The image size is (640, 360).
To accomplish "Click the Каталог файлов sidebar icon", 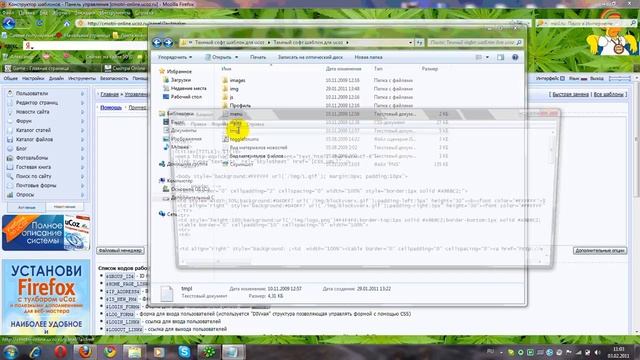I will coord(10,140).
